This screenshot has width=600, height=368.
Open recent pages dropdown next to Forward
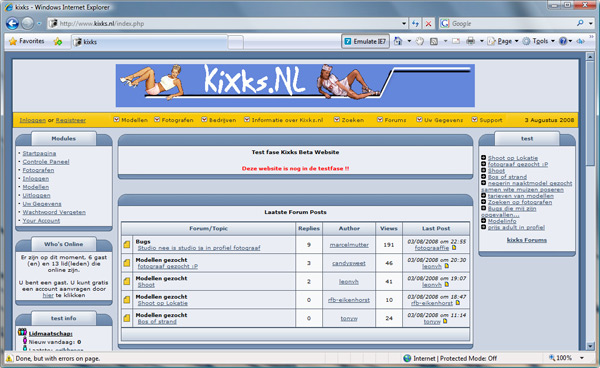tap(39, 24)
